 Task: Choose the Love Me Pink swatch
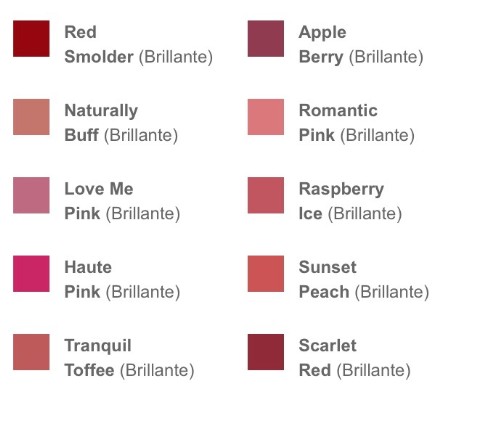31,195
